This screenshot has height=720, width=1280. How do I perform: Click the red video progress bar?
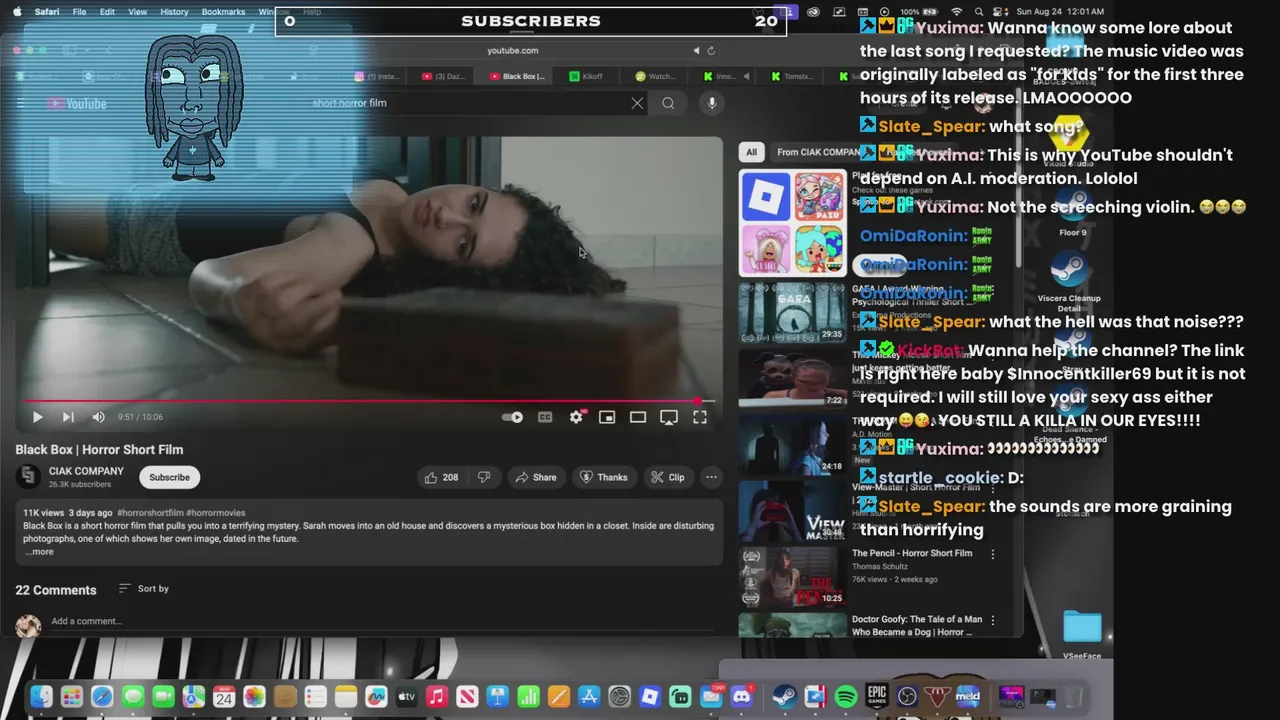point(368,401)
